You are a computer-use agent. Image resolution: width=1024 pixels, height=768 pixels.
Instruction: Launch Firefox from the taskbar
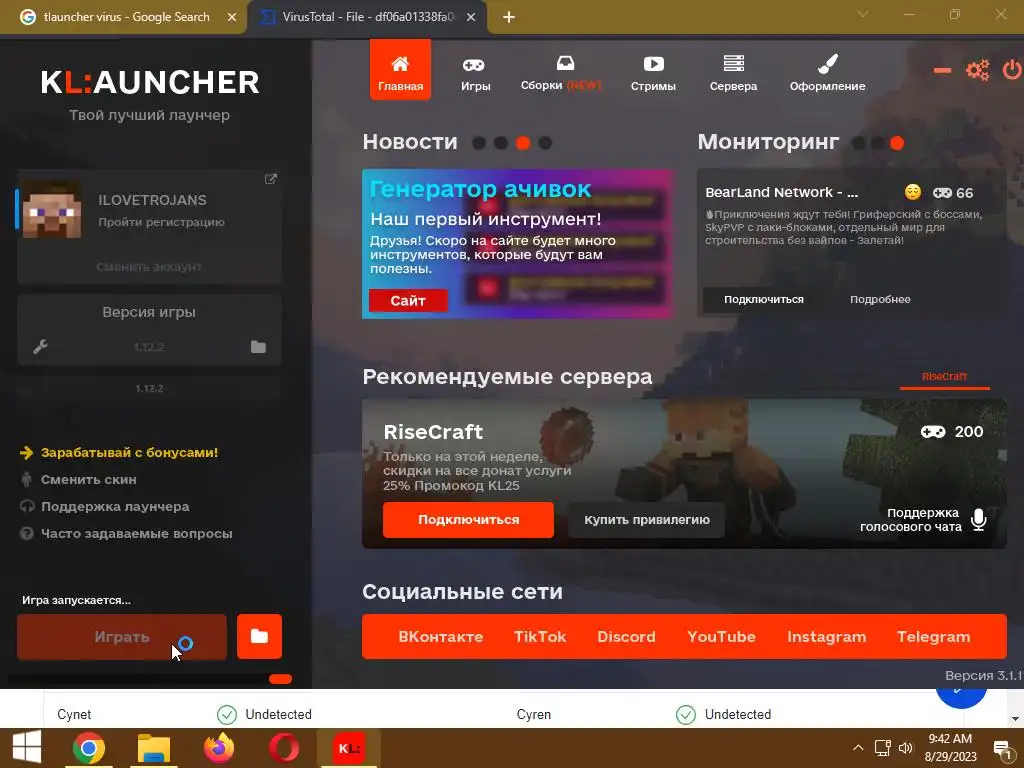click(x=219, y=748)
